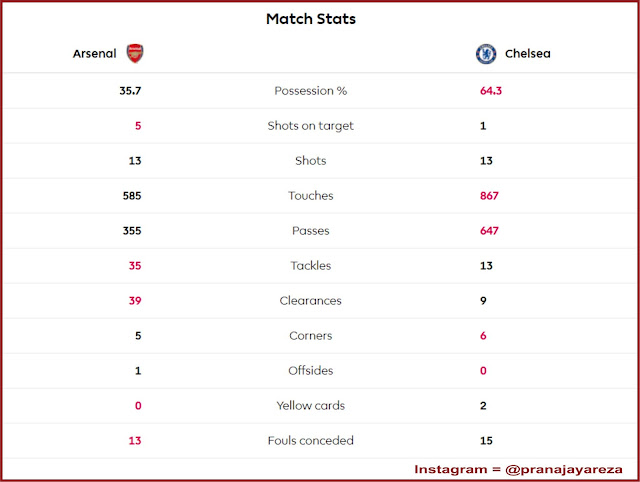Click the Instagram @pranajayareza watermark
This screenshot has height=482, width=640.
click(518, 470)
